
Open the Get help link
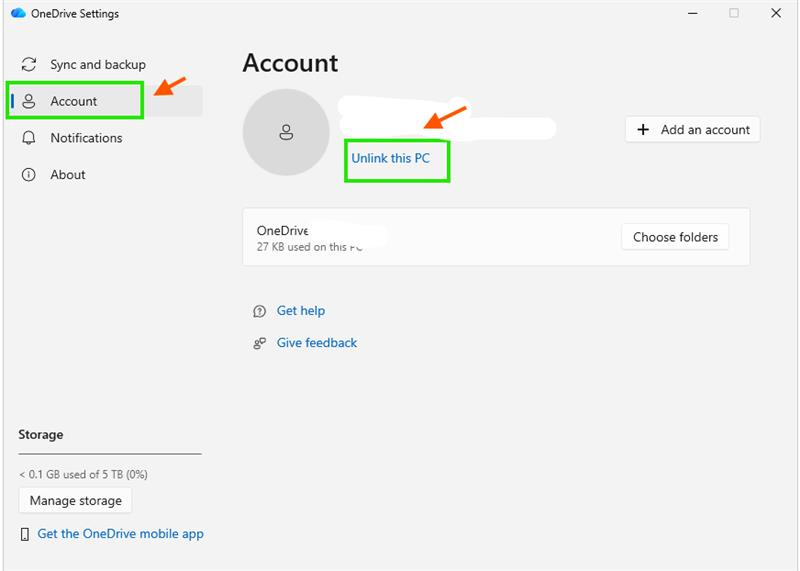coord(301,311)
